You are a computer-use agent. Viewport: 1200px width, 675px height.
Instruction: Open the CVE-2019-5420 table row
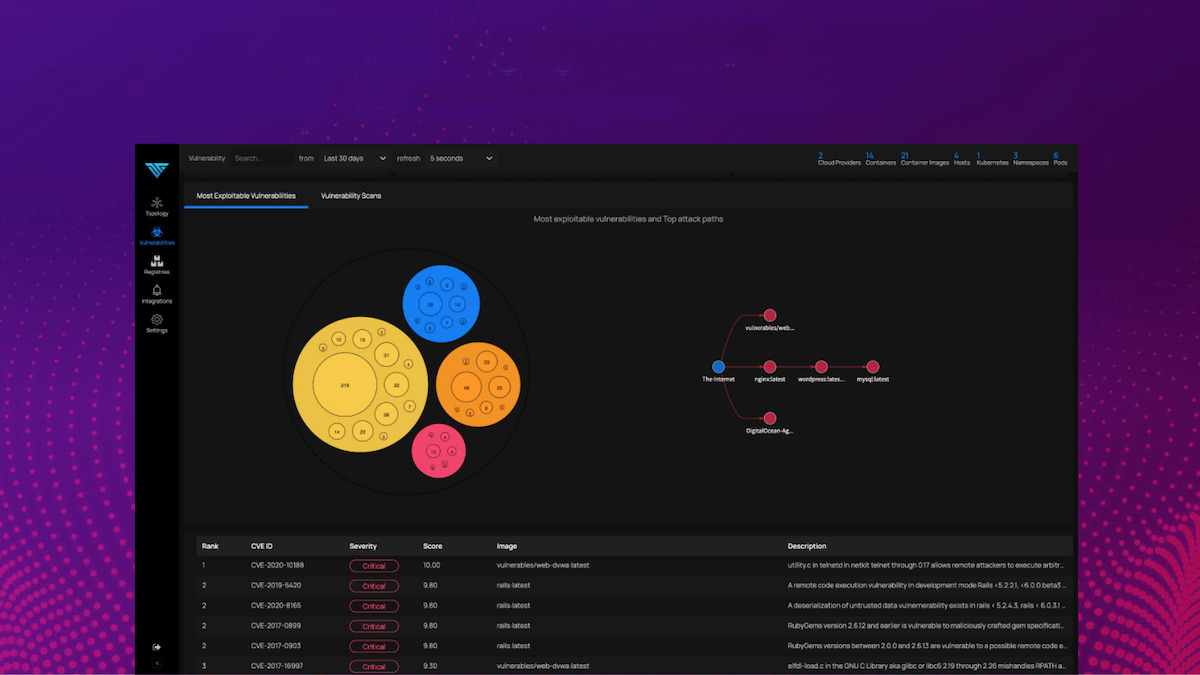pyautogui.click(x=634, y=586)
